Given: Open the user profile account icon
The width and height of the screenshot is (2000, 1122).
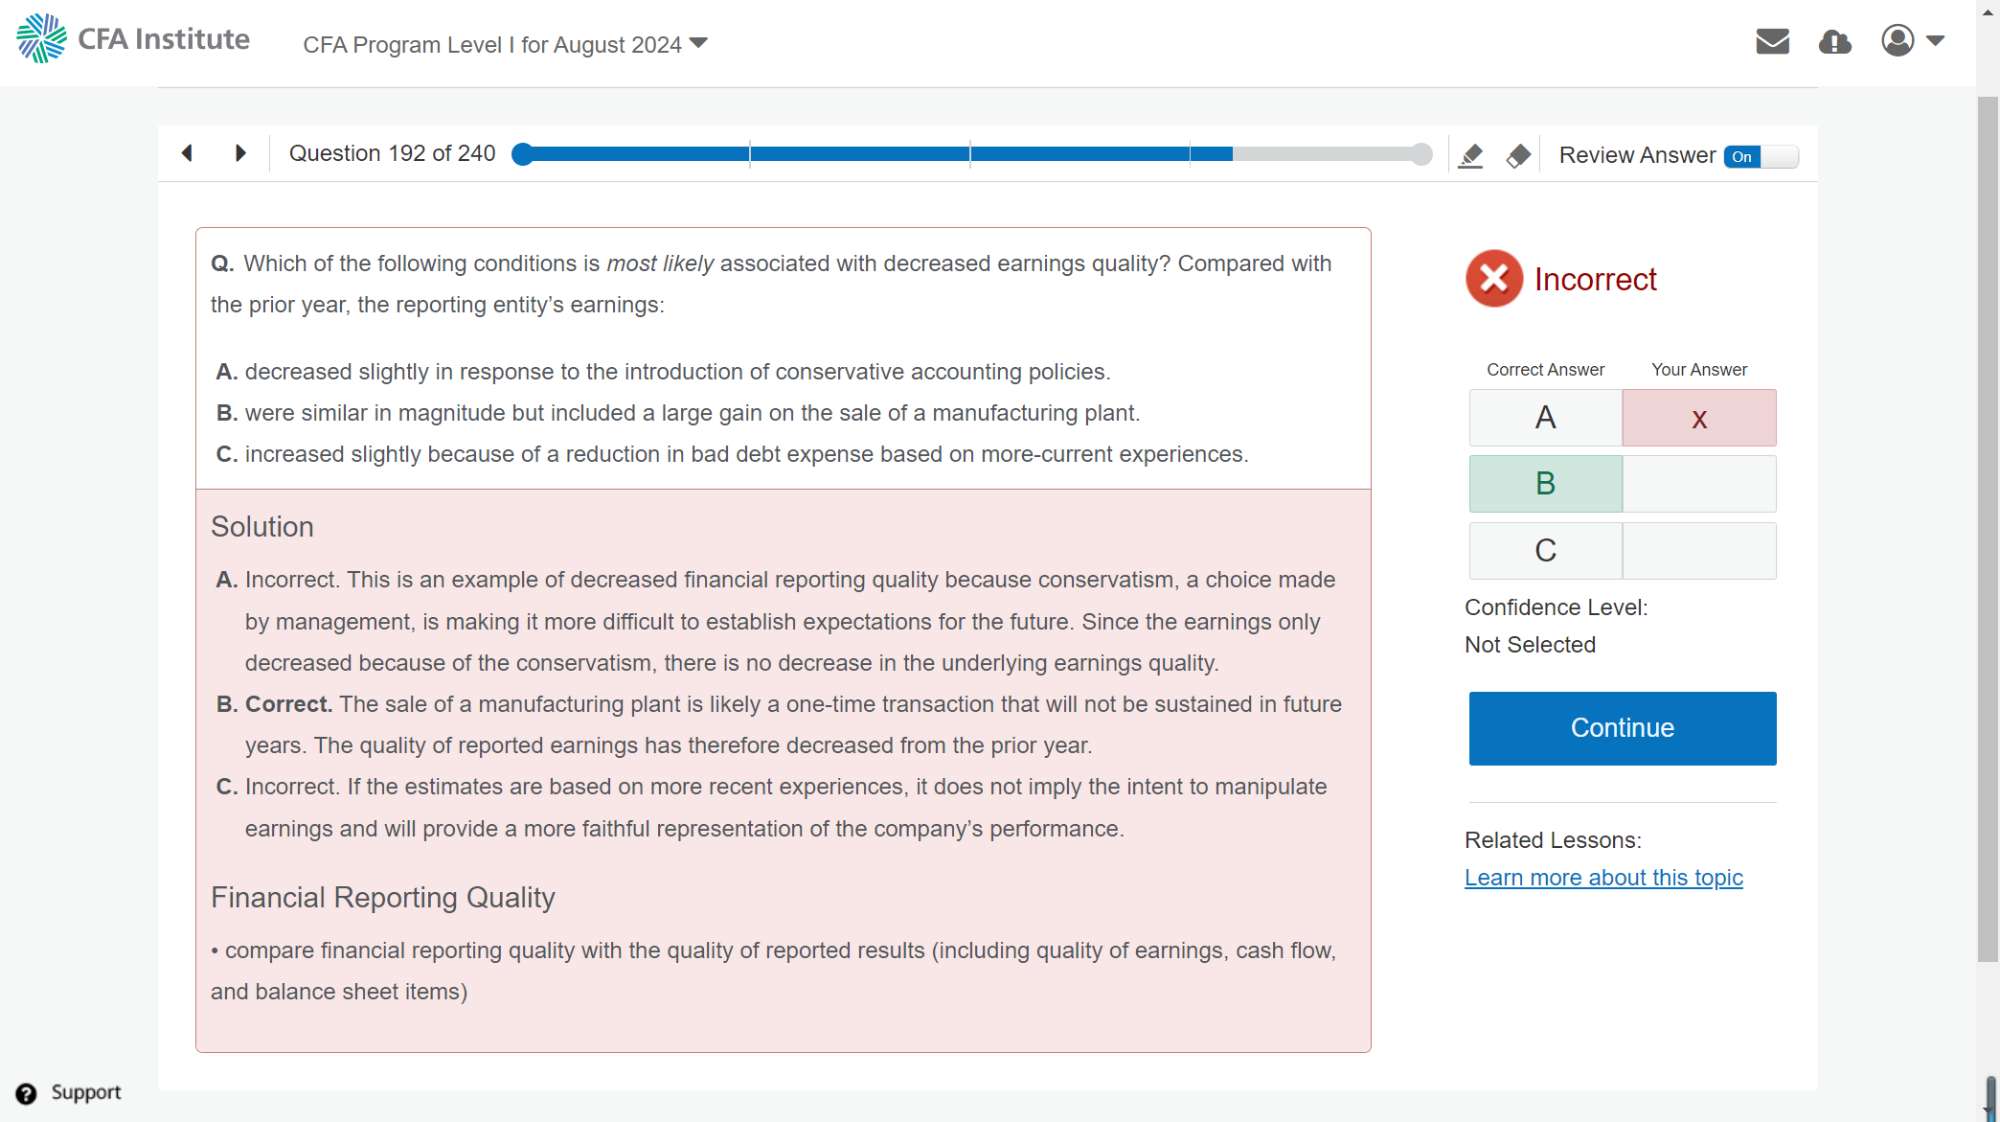Looking at the screenshot, I should [1897, 41].
